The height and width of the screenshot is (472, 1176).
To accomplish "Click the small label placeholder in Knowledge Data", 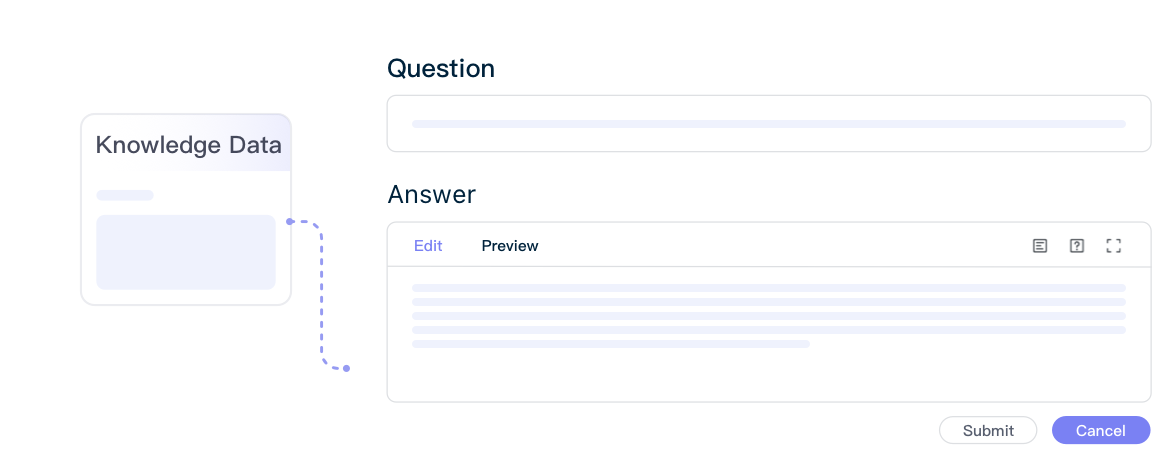I will point(124,195).
